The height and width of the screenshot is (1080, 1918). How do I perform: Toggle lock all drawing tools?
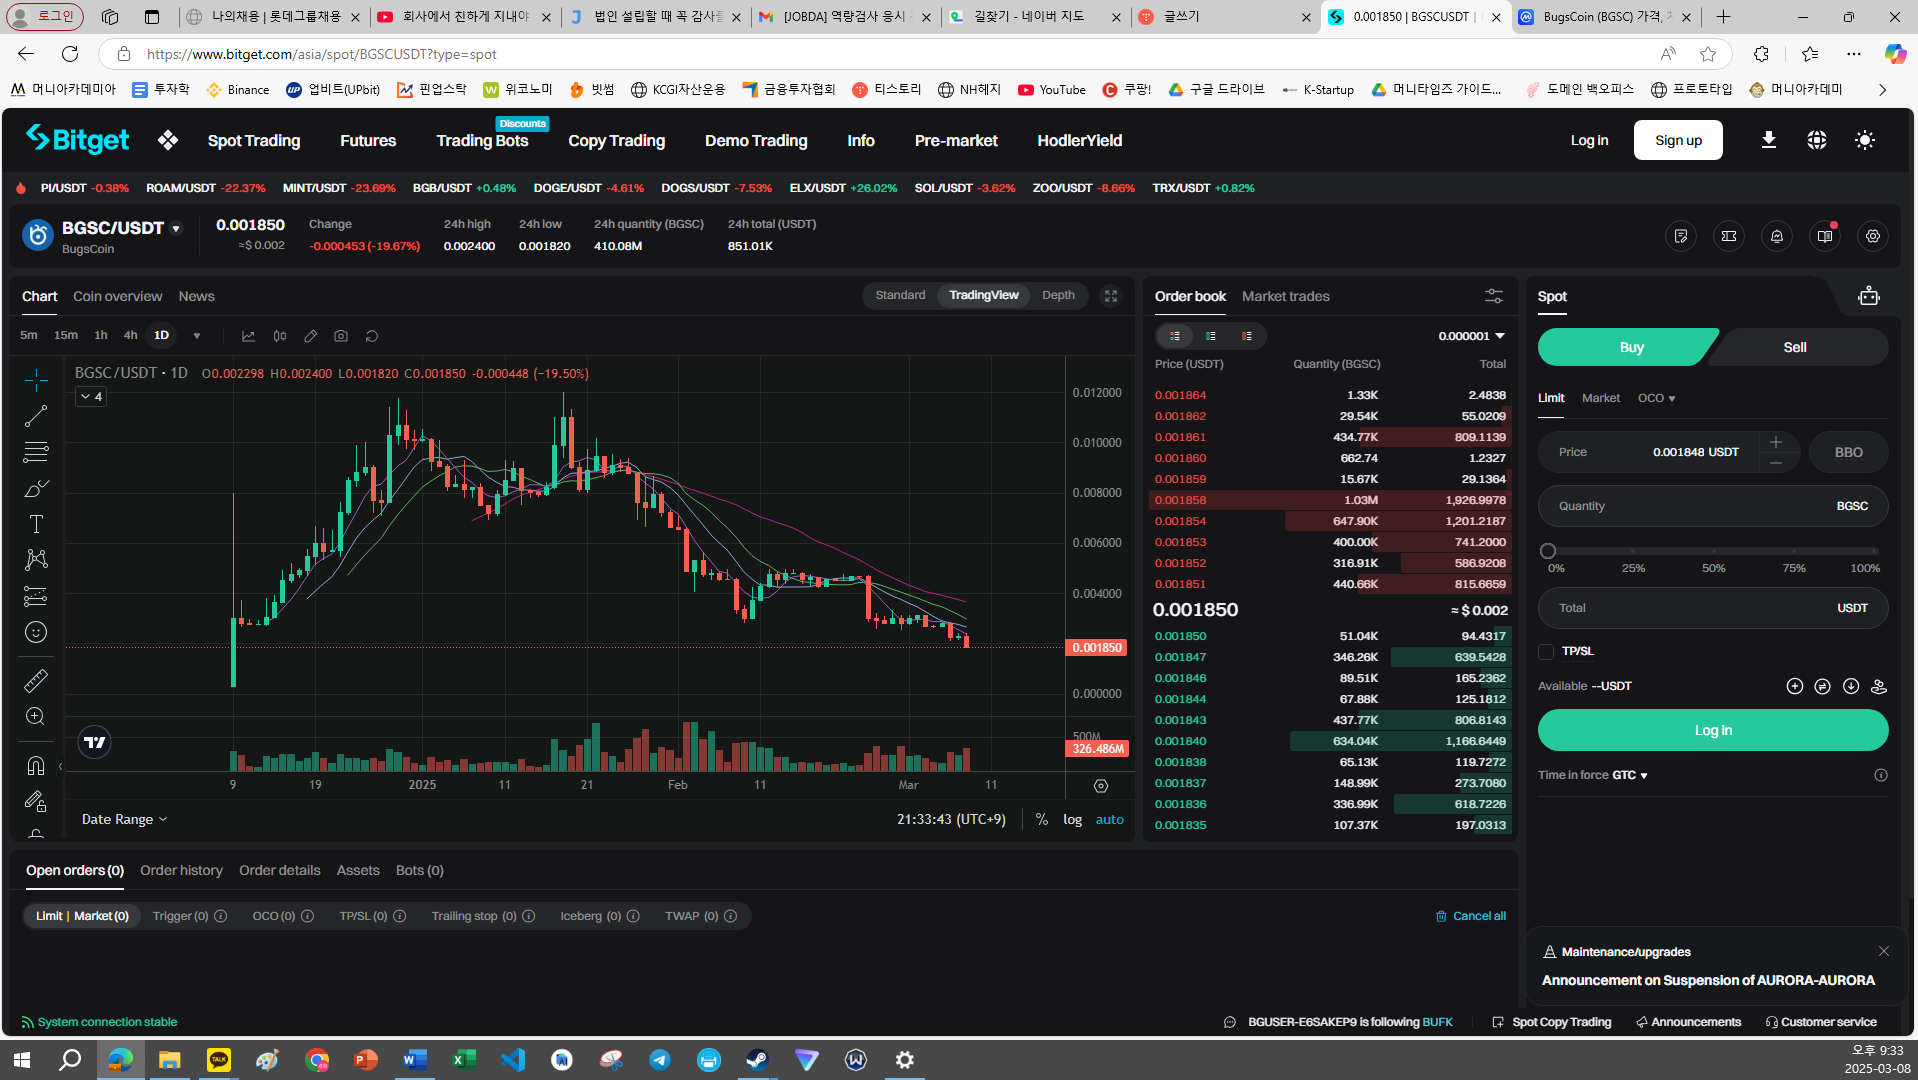click(x=36, y=802)
